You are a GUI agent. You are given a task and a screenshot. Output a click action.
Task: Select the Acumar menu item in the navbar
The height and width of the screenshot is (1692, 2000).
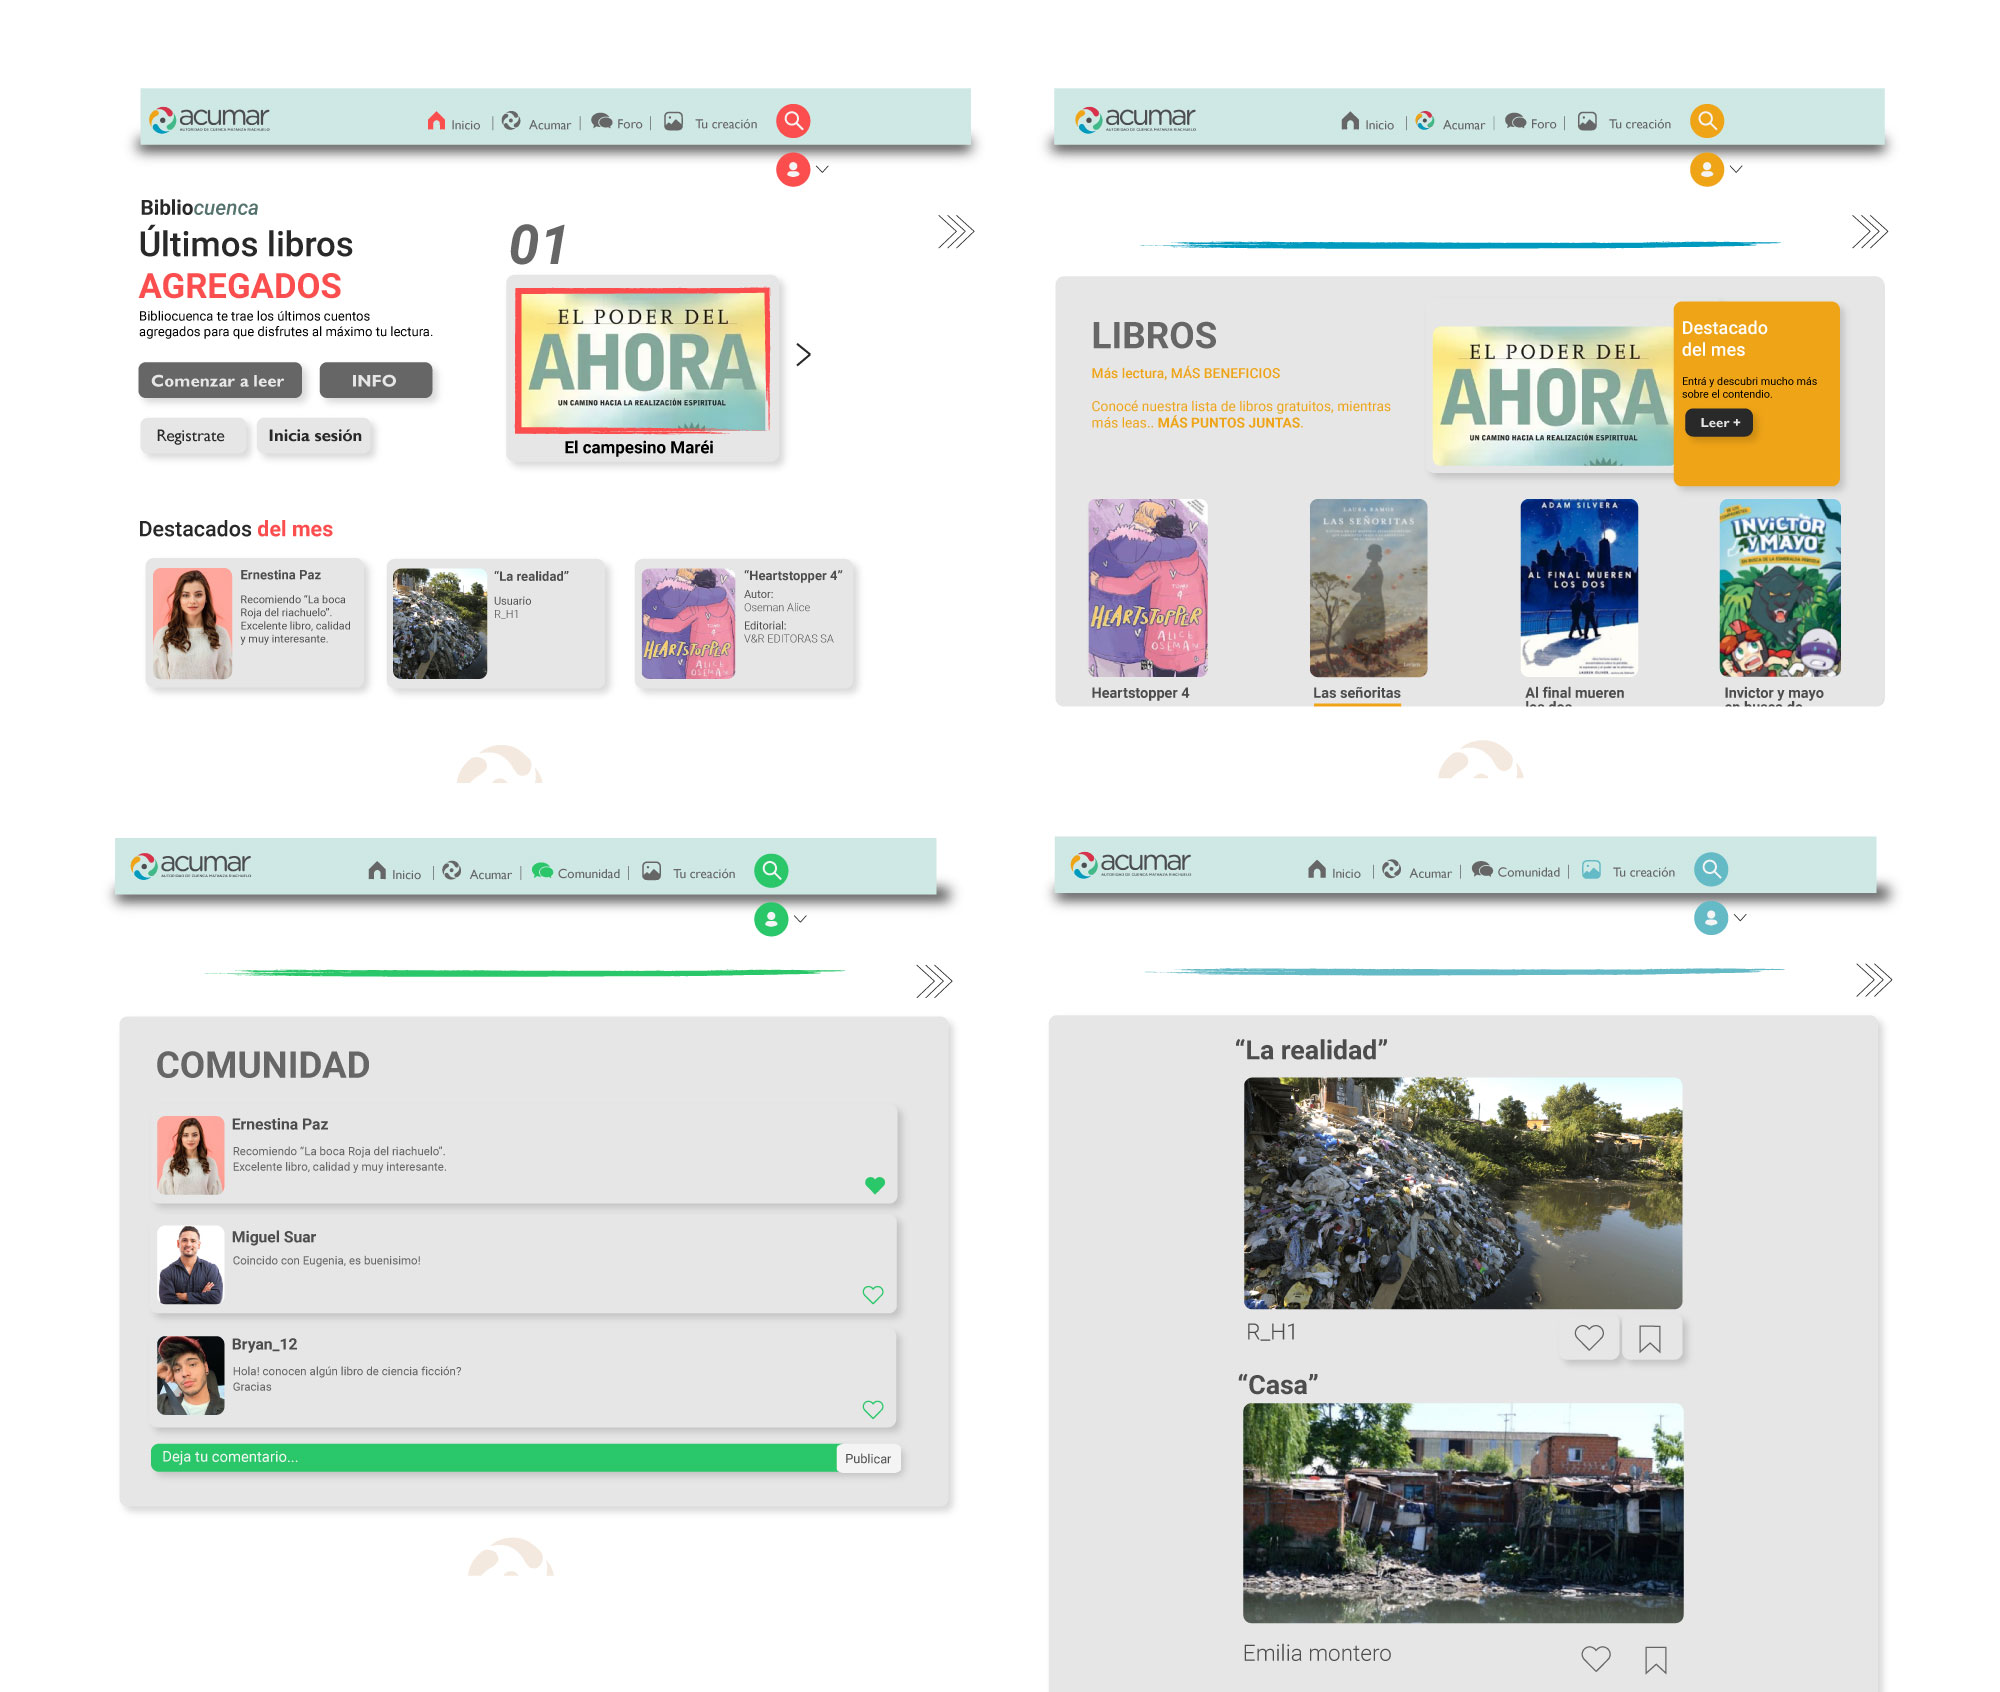tap(540, 123)
